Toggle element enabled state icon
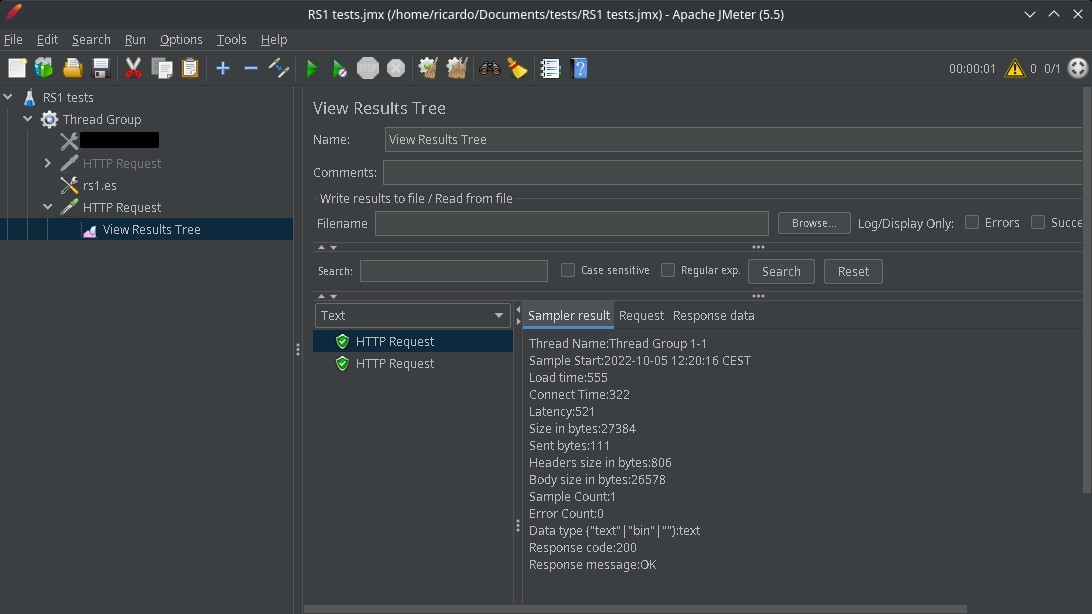The width and height of the screenshot is (1092, 614). click(279, 68)
